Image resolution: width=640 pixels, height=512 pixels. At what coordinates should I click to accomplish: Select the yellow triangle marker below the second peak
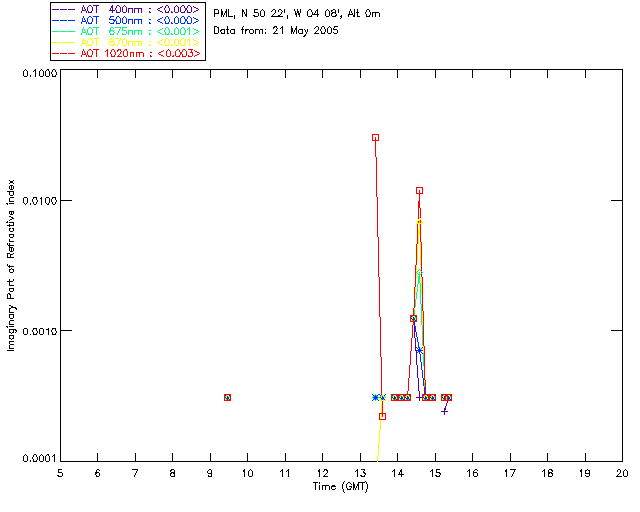click(x=419, y=222)
